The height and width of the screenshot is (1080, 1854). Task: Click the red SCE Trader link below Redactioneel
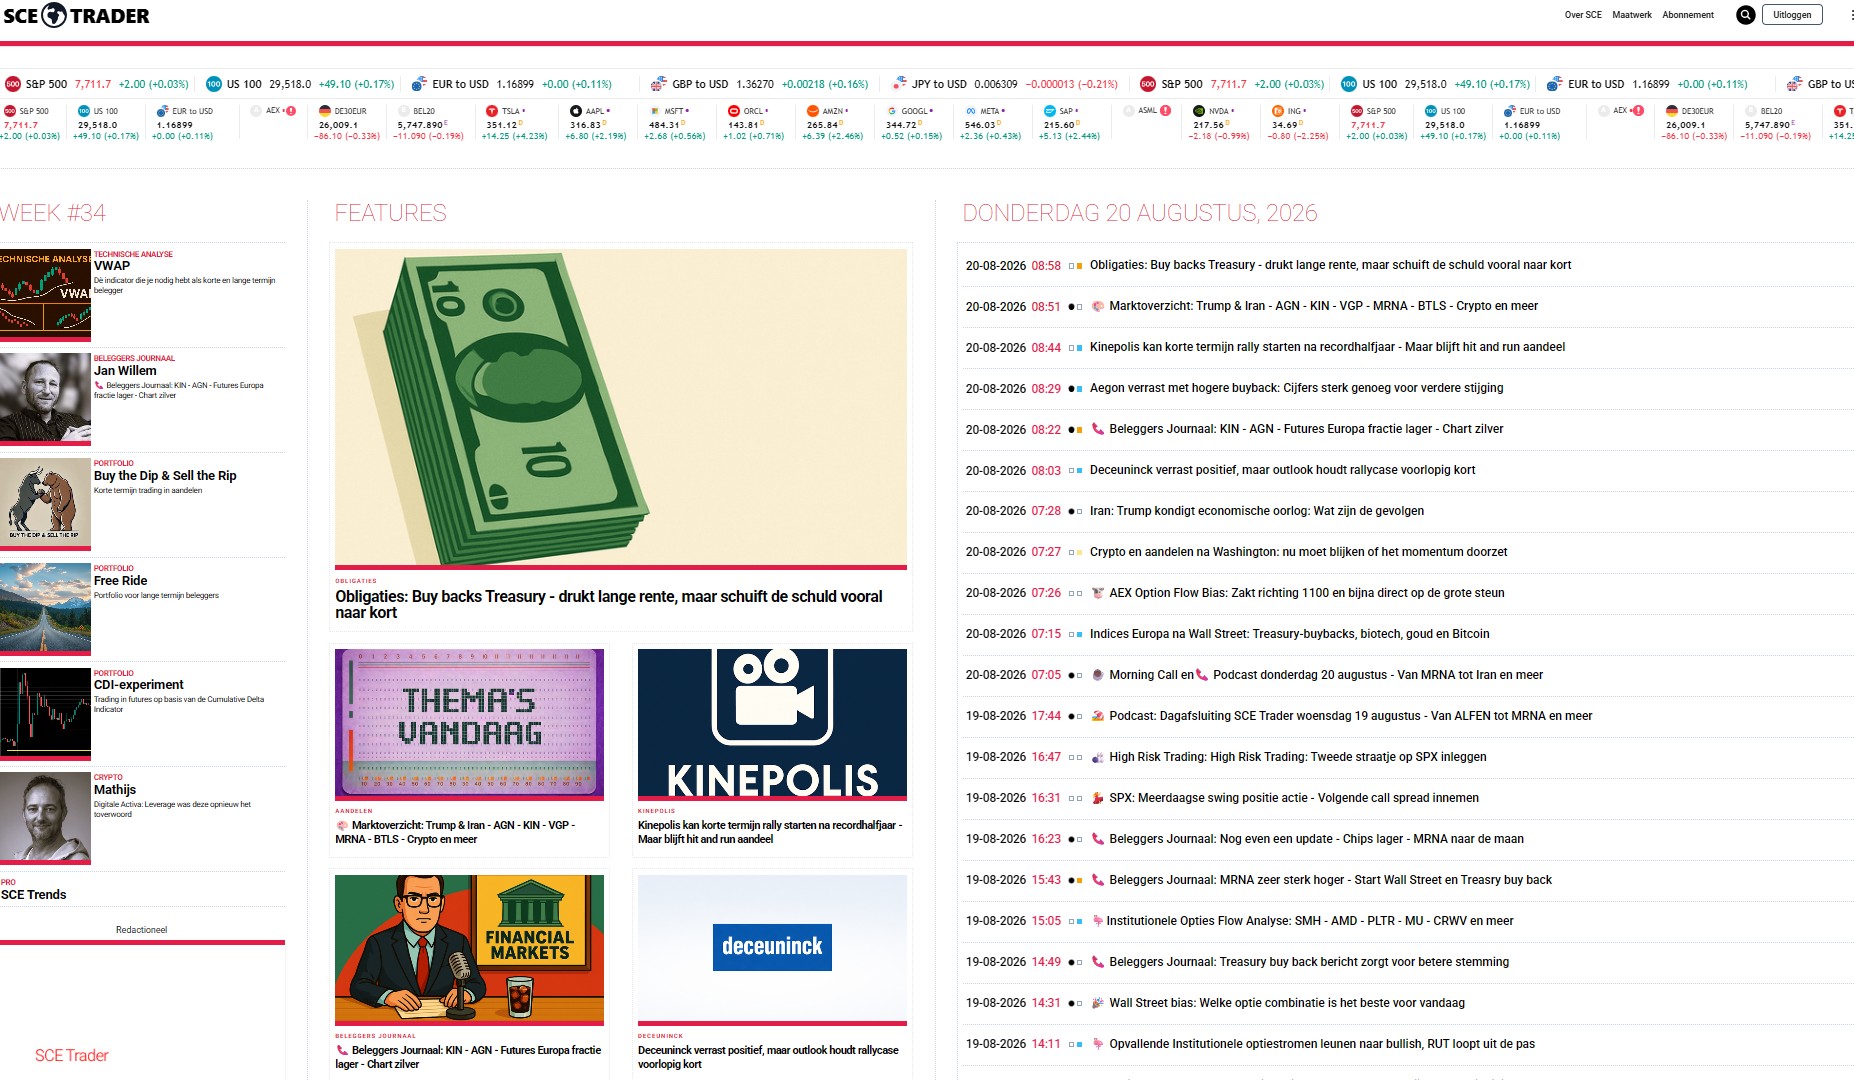[72, 1056]
